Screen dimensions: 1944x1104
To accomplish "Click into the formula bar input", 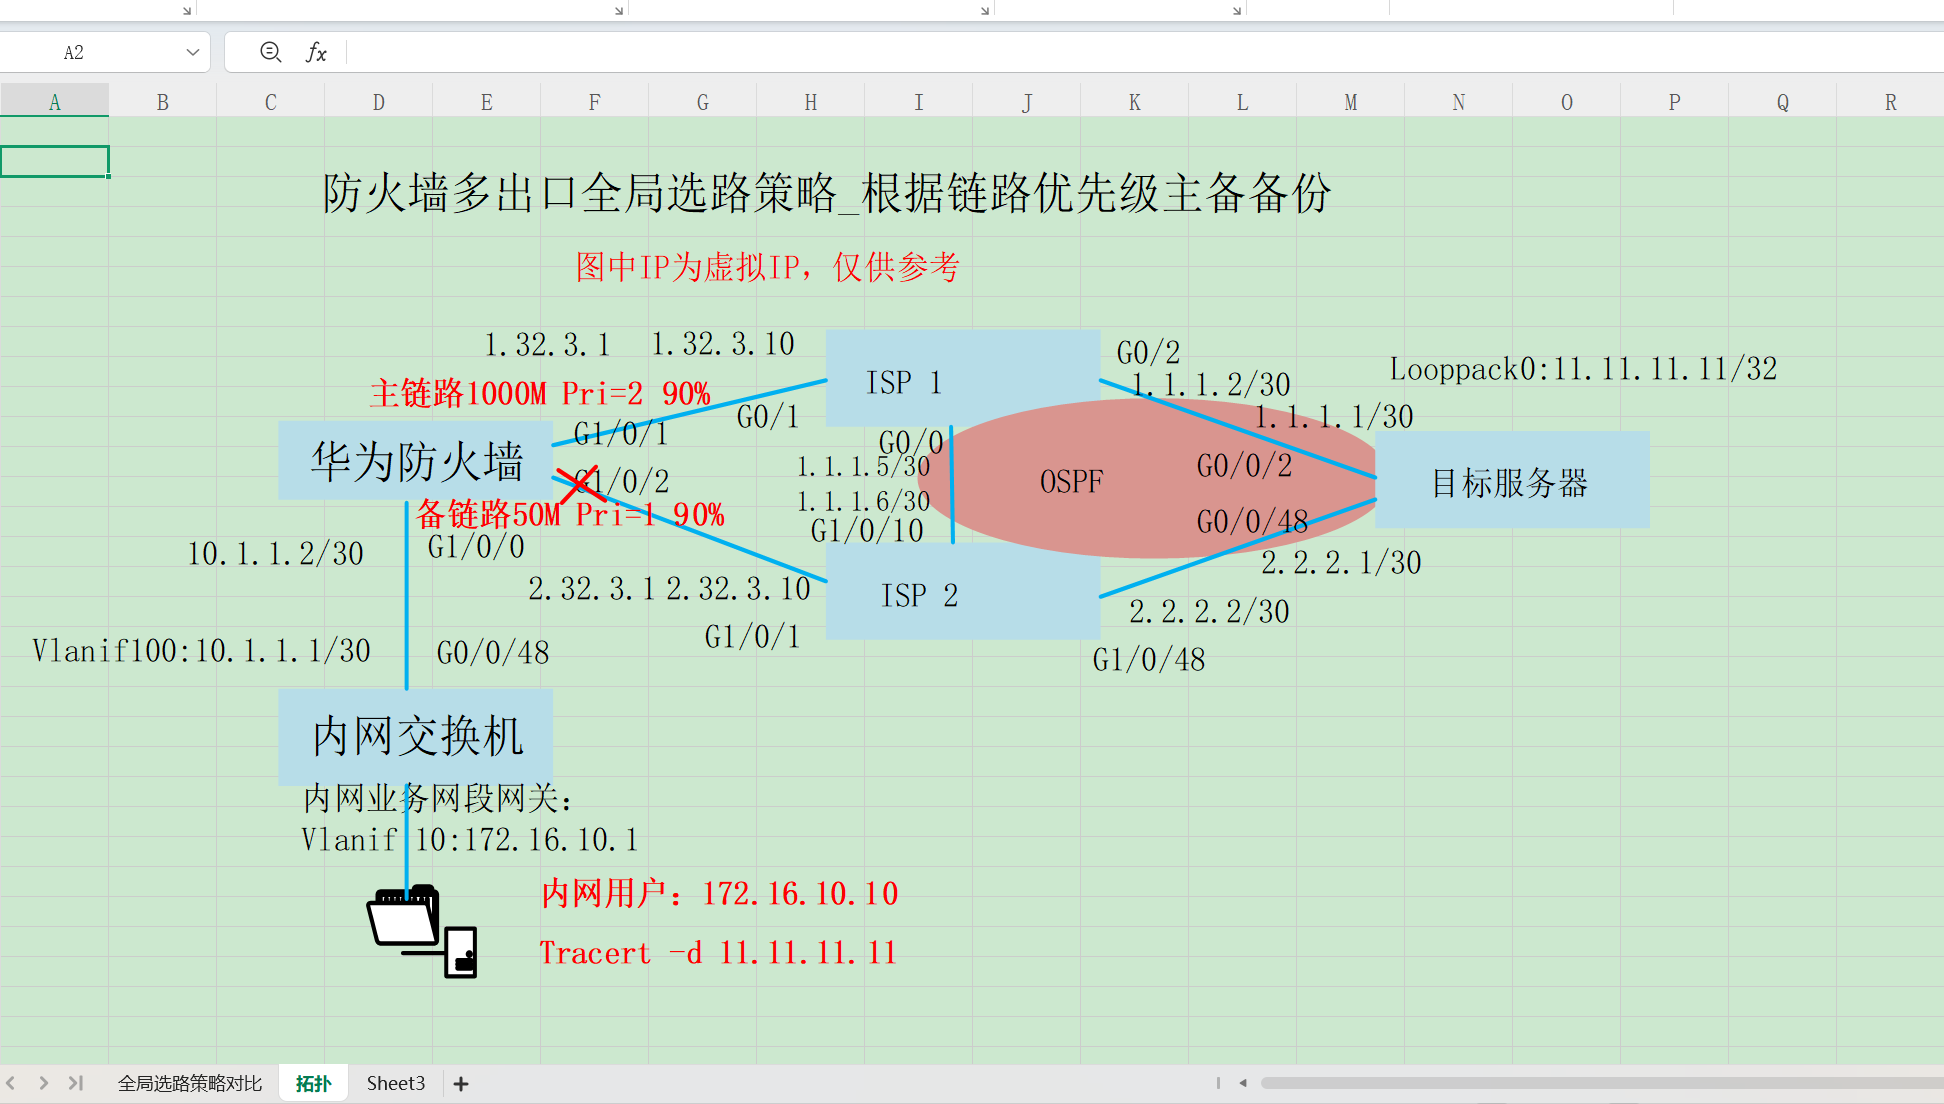I will tap(1100, 52).
